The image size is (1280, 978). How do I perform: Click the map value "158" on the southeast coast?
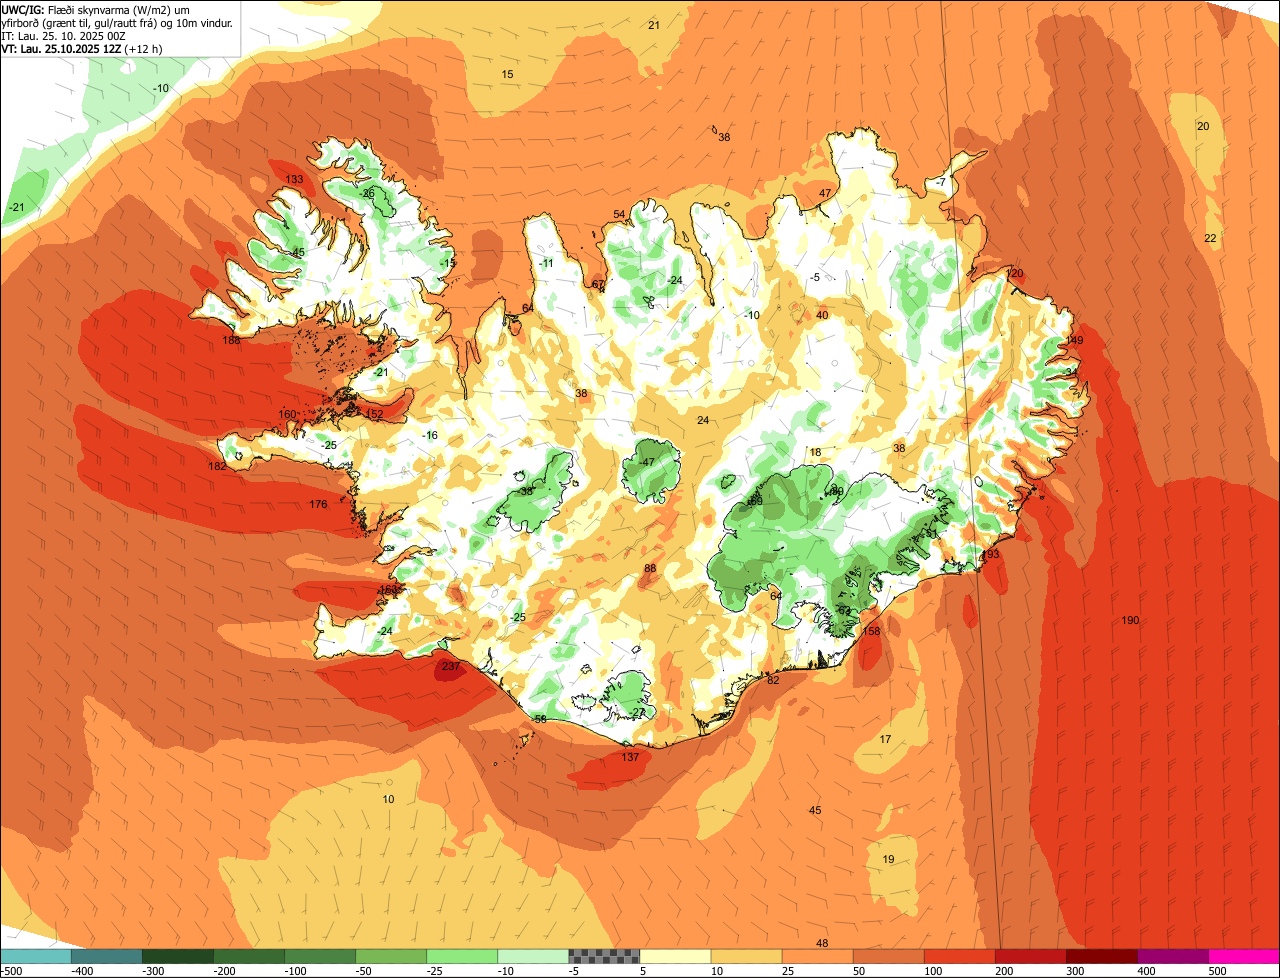871,631
